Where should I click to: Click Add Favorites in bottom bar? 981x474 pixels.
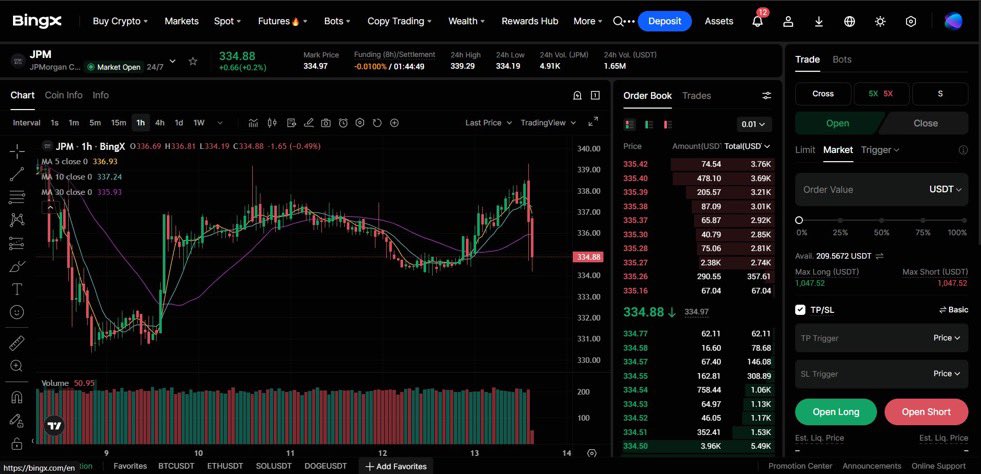[396, 466]
